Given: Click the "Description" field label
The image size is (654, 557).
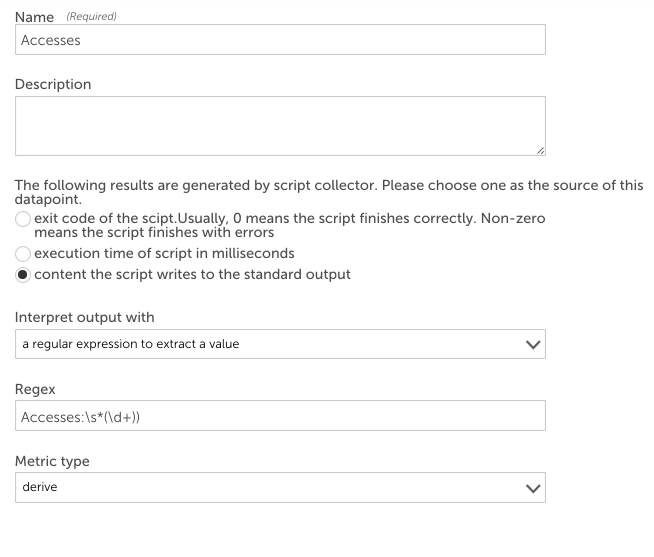Looking at the screenshot, I should click(53, 84).
